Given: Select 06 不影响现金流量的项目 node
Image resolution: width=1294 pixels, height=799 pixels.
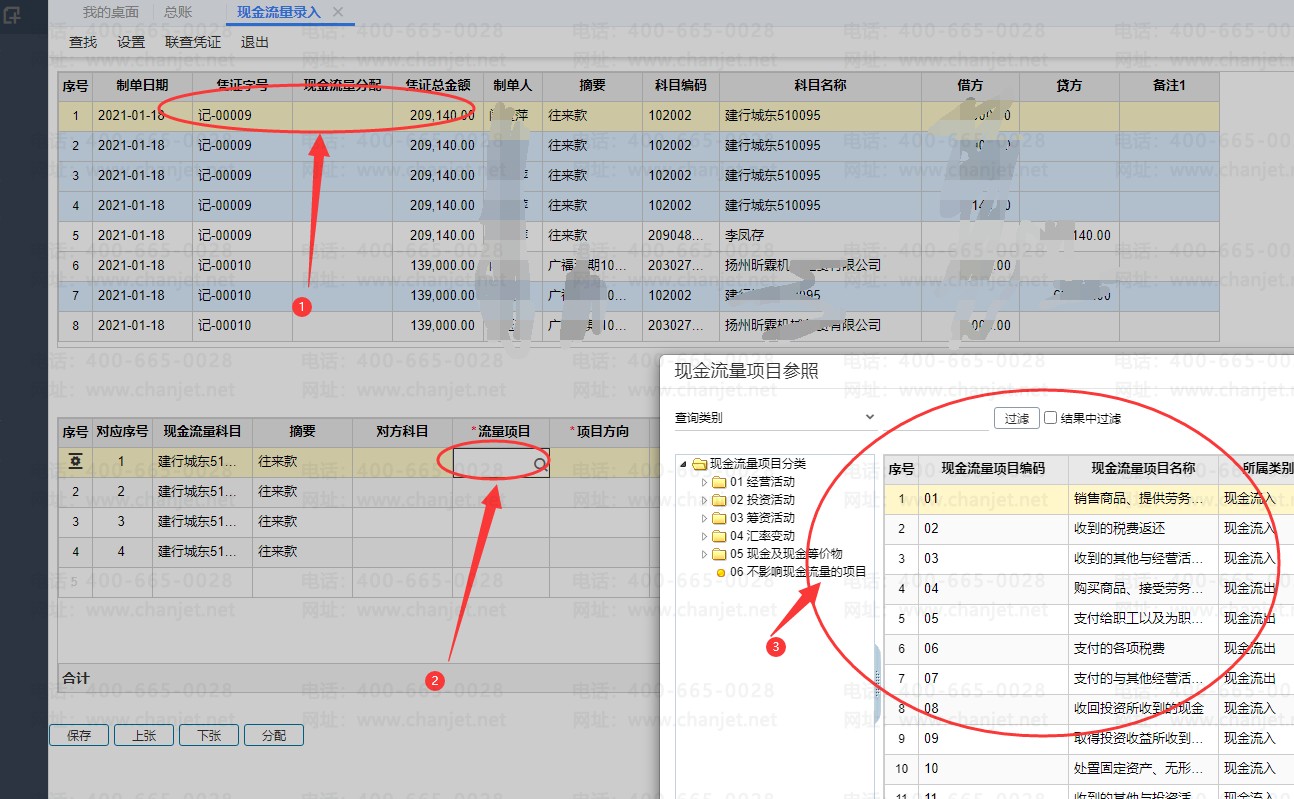Looking at the screenshot, I should click(797, 572).
